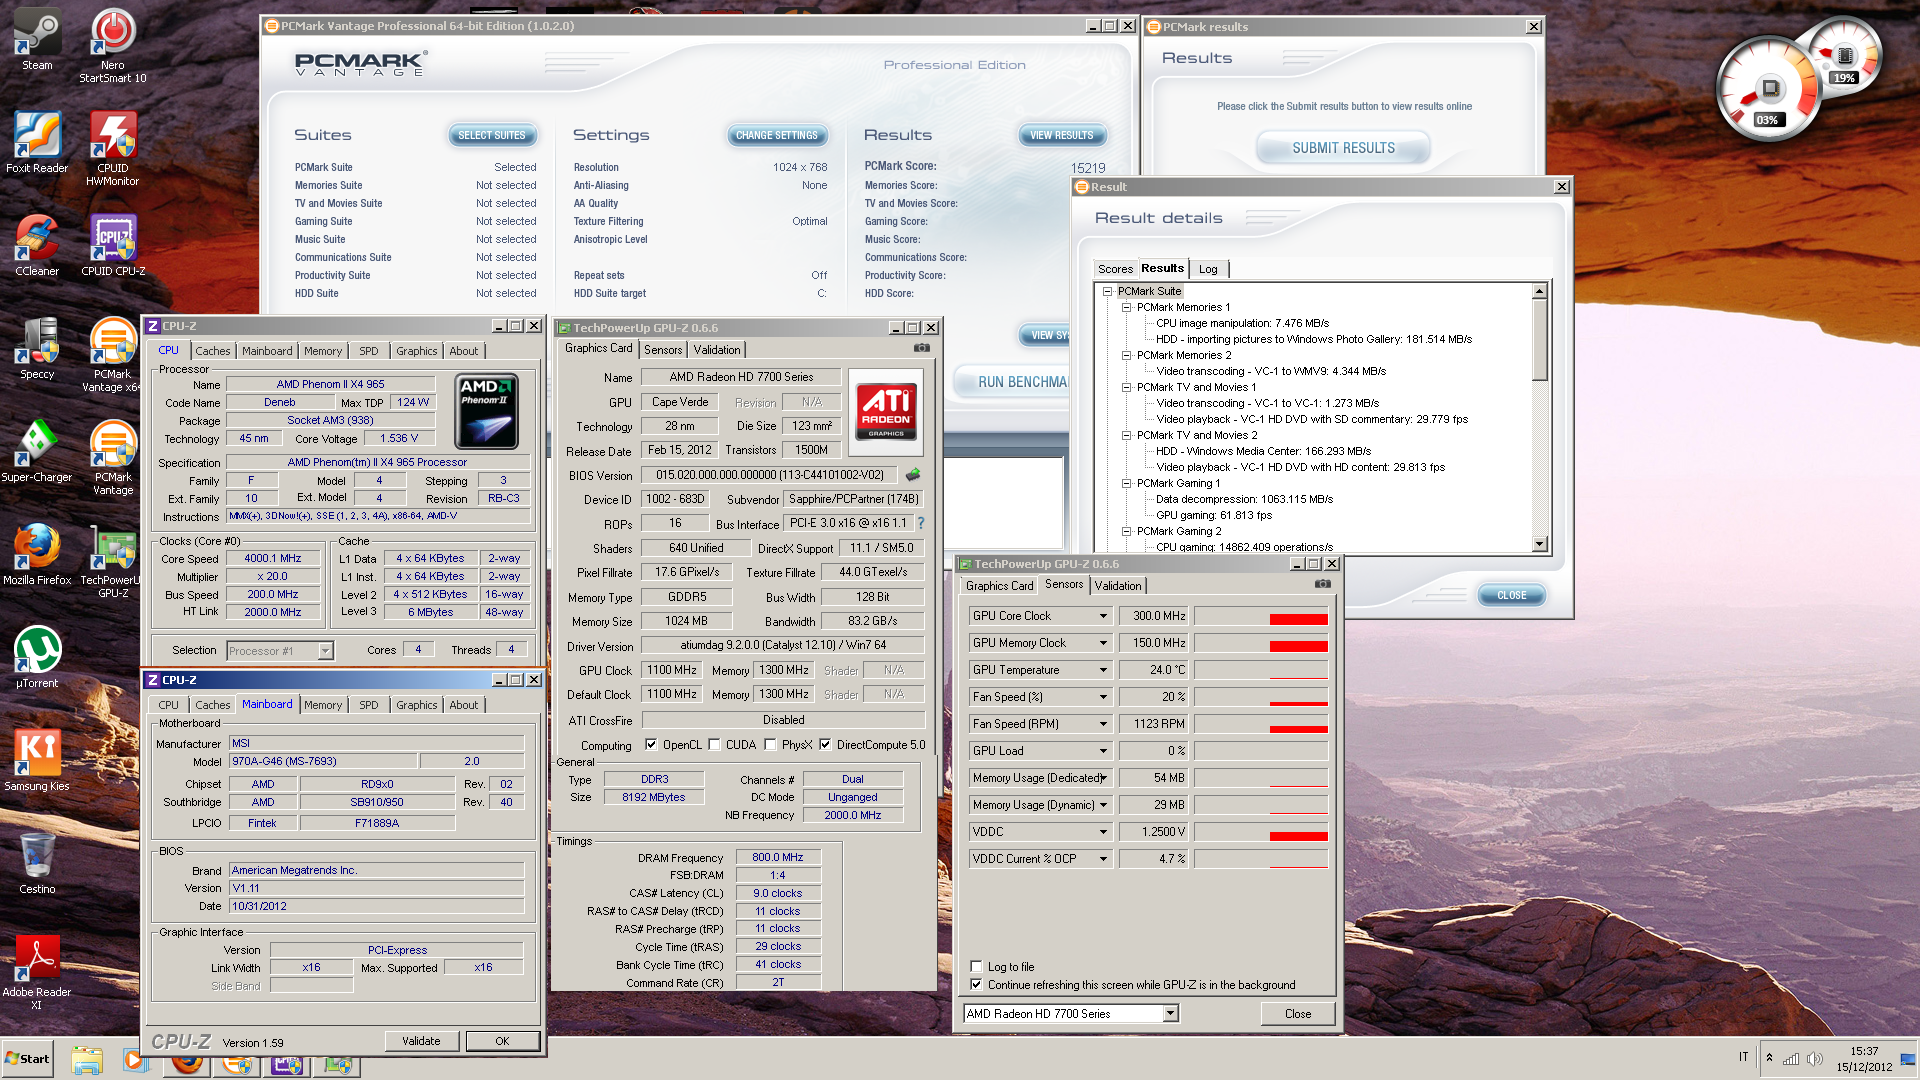Click the SUBMIT RESULTS button
1920x1080 pixels.
click(1343, 148)
